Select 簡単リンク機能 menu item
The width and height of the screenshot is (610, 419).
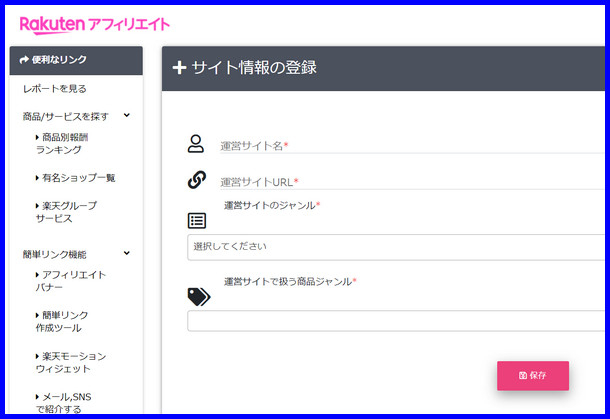(x=54, y=254)
